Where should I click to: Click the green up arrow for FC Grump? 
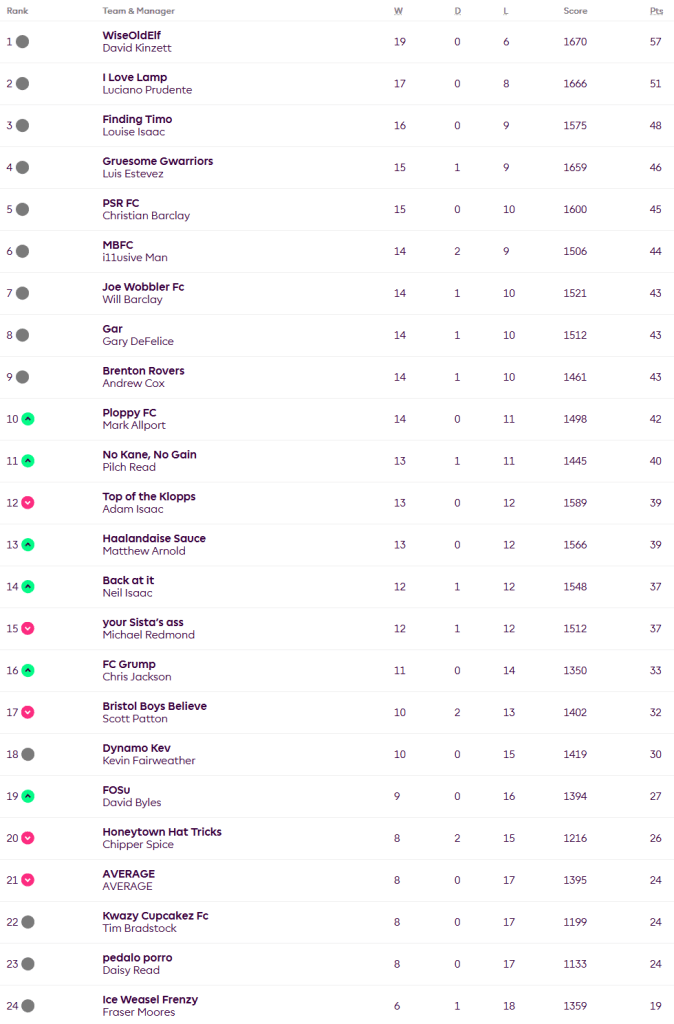[x=28, y=670]
